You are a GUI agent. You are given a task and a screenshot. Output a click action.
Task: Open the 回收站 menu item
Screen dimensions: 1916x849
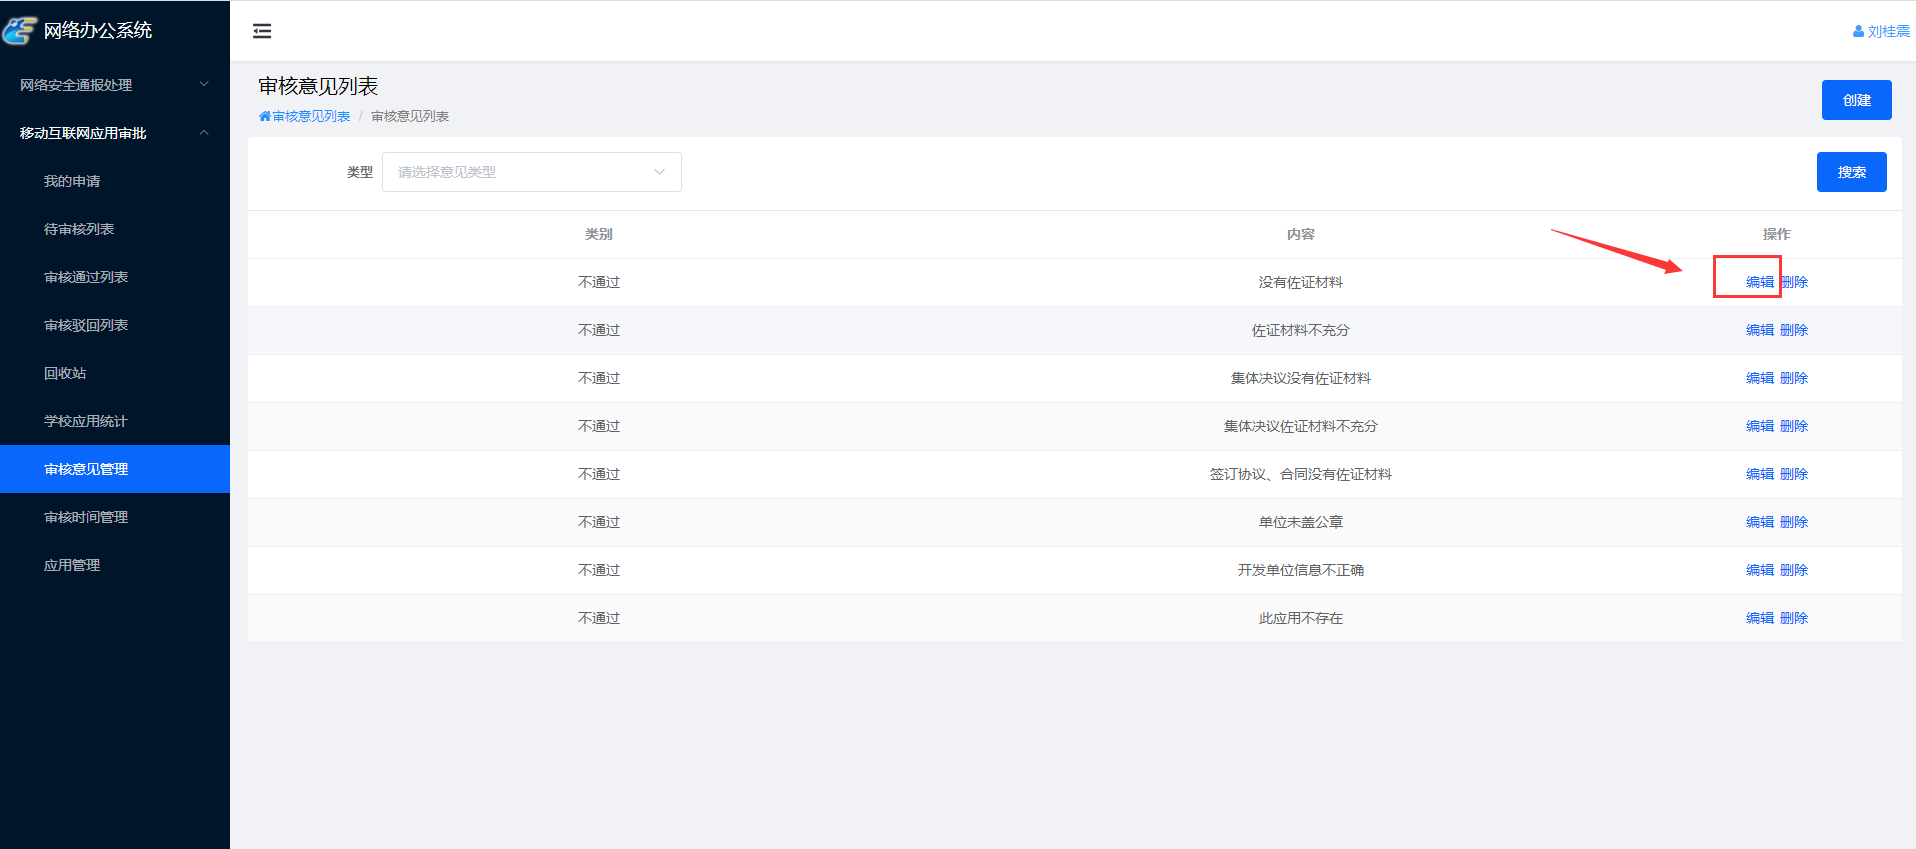(x=65, y=373)
